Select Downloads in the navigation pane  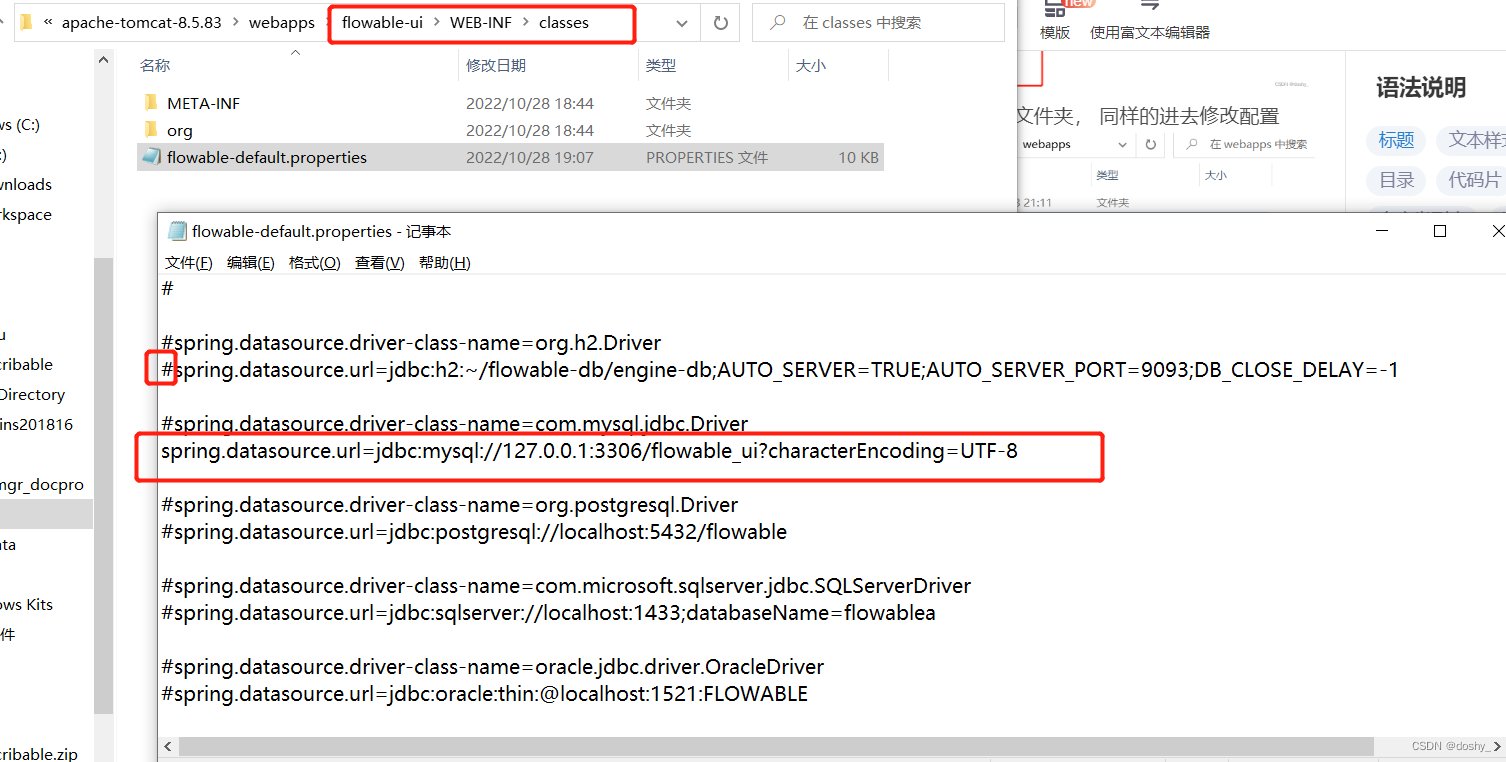[26, 185]
